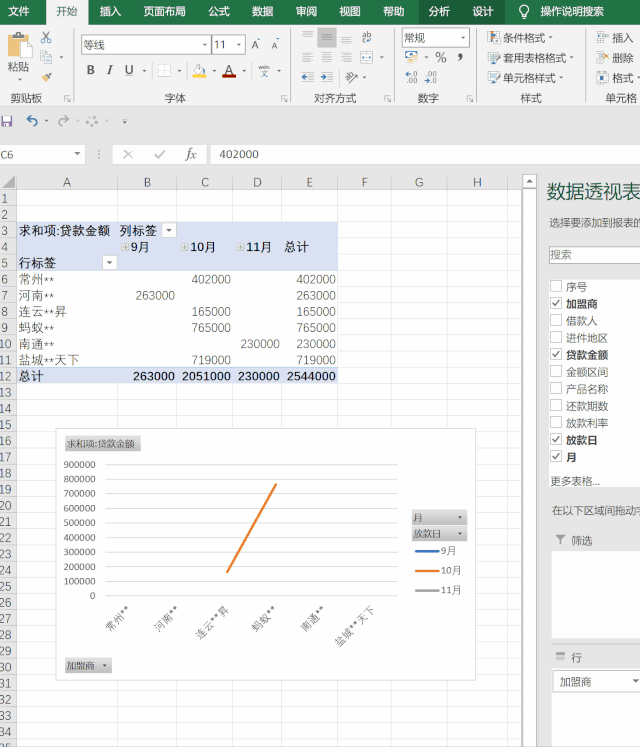The width and height of the screenshot is (640, 747).
Task: Uncheck the 贷款金额 field checkbox
Action: click(556, 354)
